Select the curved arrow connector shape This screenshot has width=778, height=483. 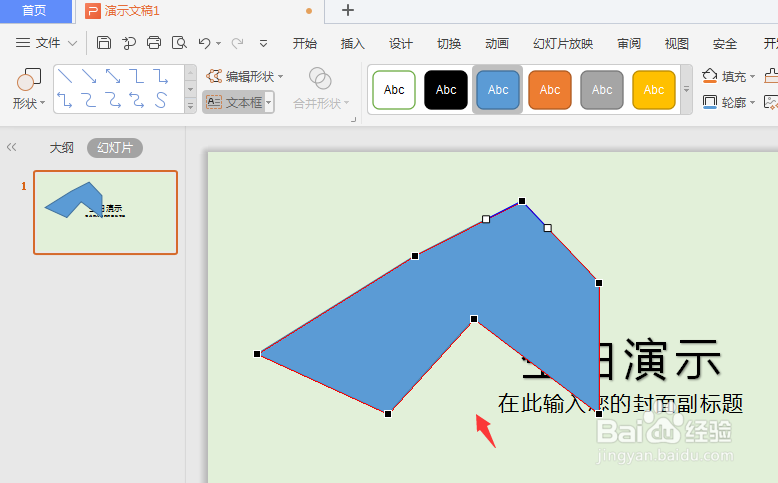click(114, 100)
